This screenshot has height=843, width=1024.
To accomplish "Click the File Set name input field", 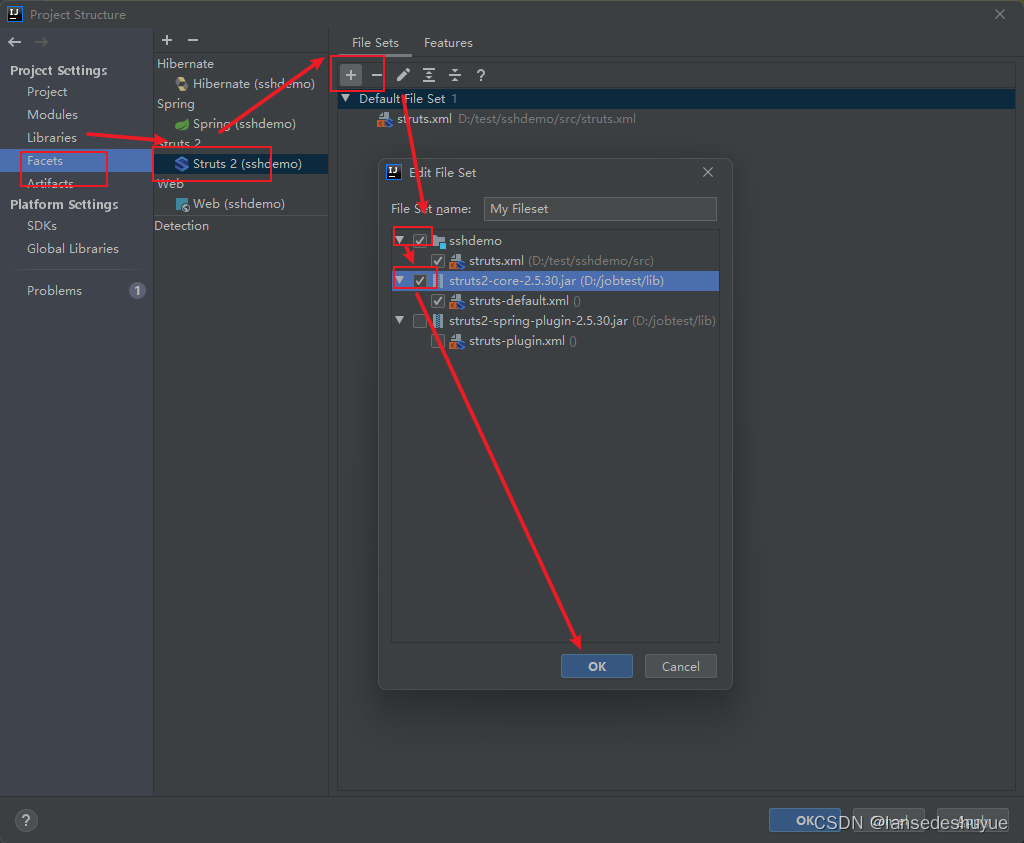I will [600, 209].
